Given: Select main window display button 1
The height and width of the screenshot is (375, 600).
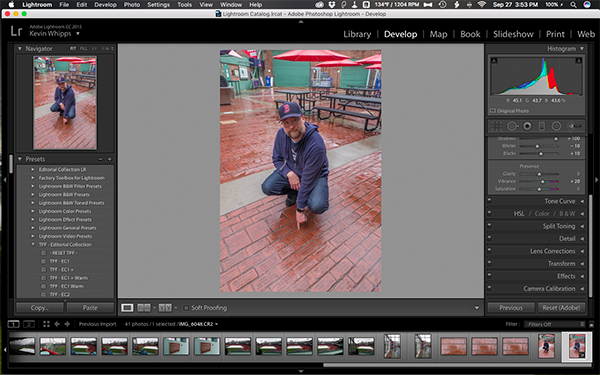Looking at the screenshot, I should tap(13, 324).
